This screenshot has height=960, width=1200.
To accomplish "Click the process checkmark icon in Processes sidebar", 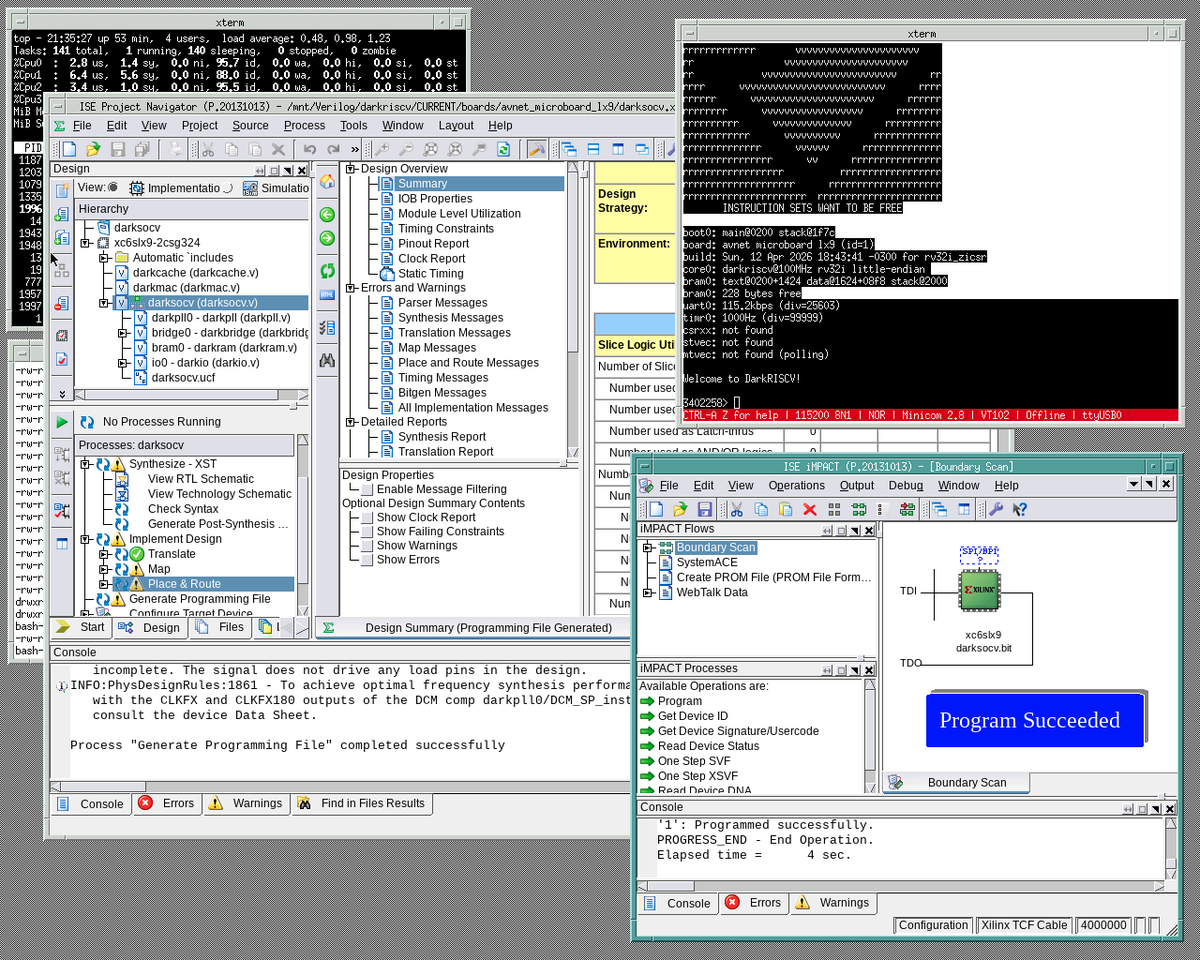I will [x=62, y=512].
